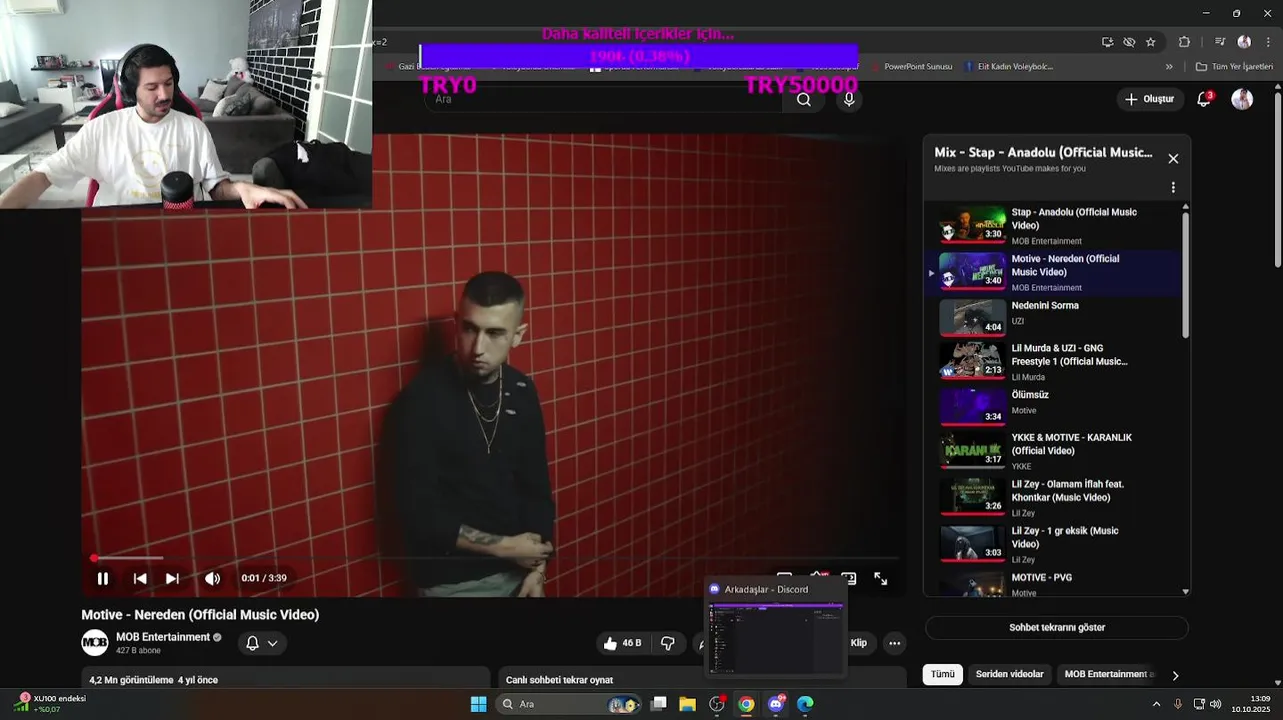This screenshot has width=1283, height=720.
Task: Expand the hidden system tray icons chevron
Action: 1157,704
